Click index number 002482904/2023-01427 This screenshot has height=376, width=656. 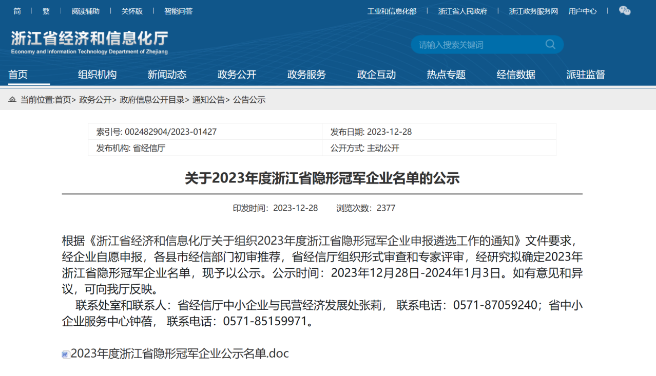(x=171, y=132)
